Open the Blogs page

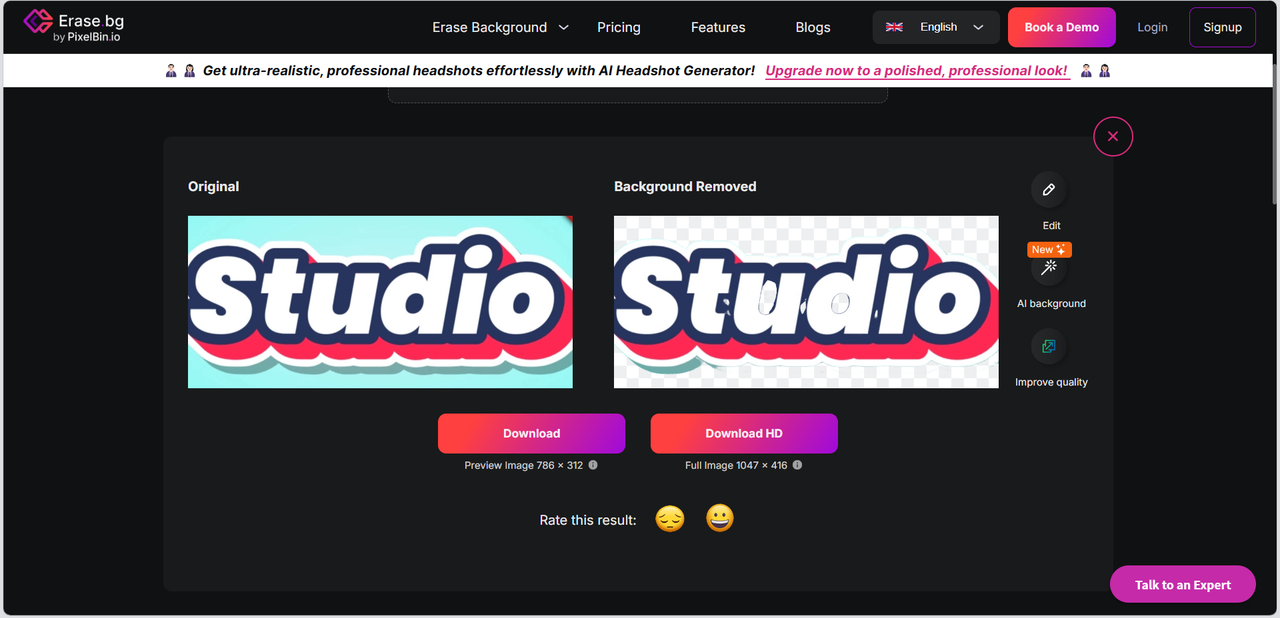click(813, 27)
